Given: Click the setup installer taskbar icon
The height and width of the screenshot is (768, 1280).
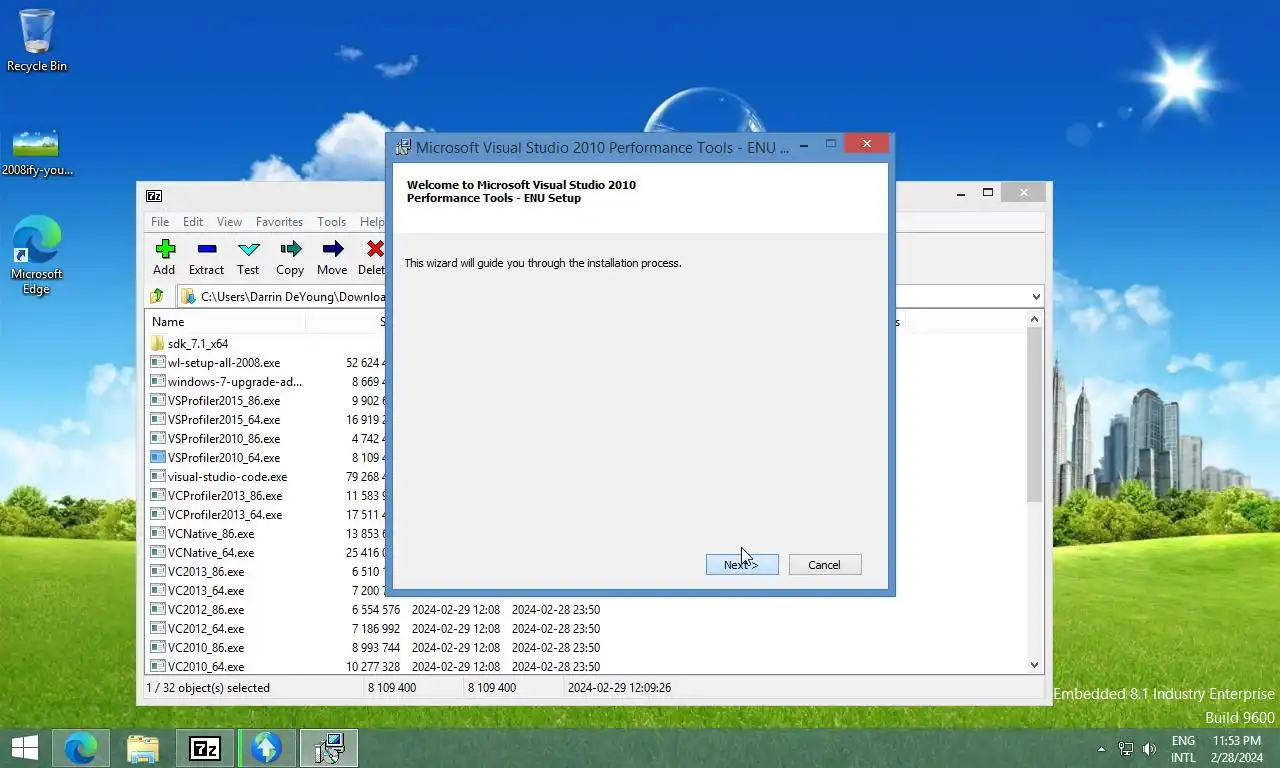Looking at the screenshot, I should [x=329, y=748].
